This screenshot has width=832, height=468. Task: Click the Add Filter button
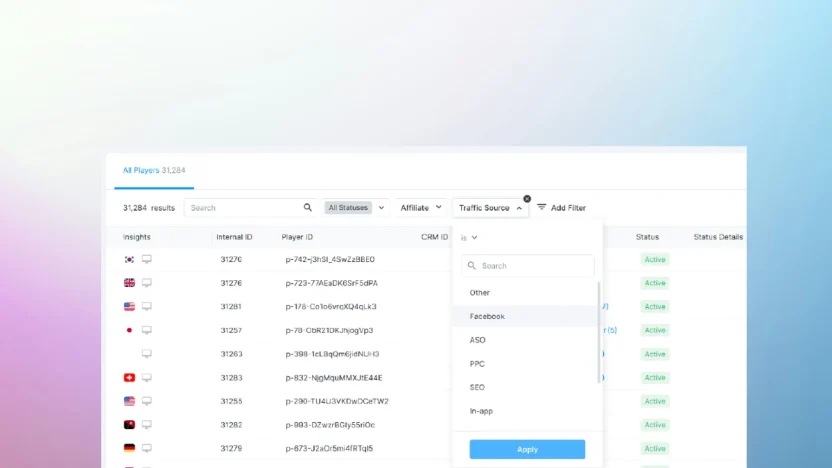(x=561, y=207)
